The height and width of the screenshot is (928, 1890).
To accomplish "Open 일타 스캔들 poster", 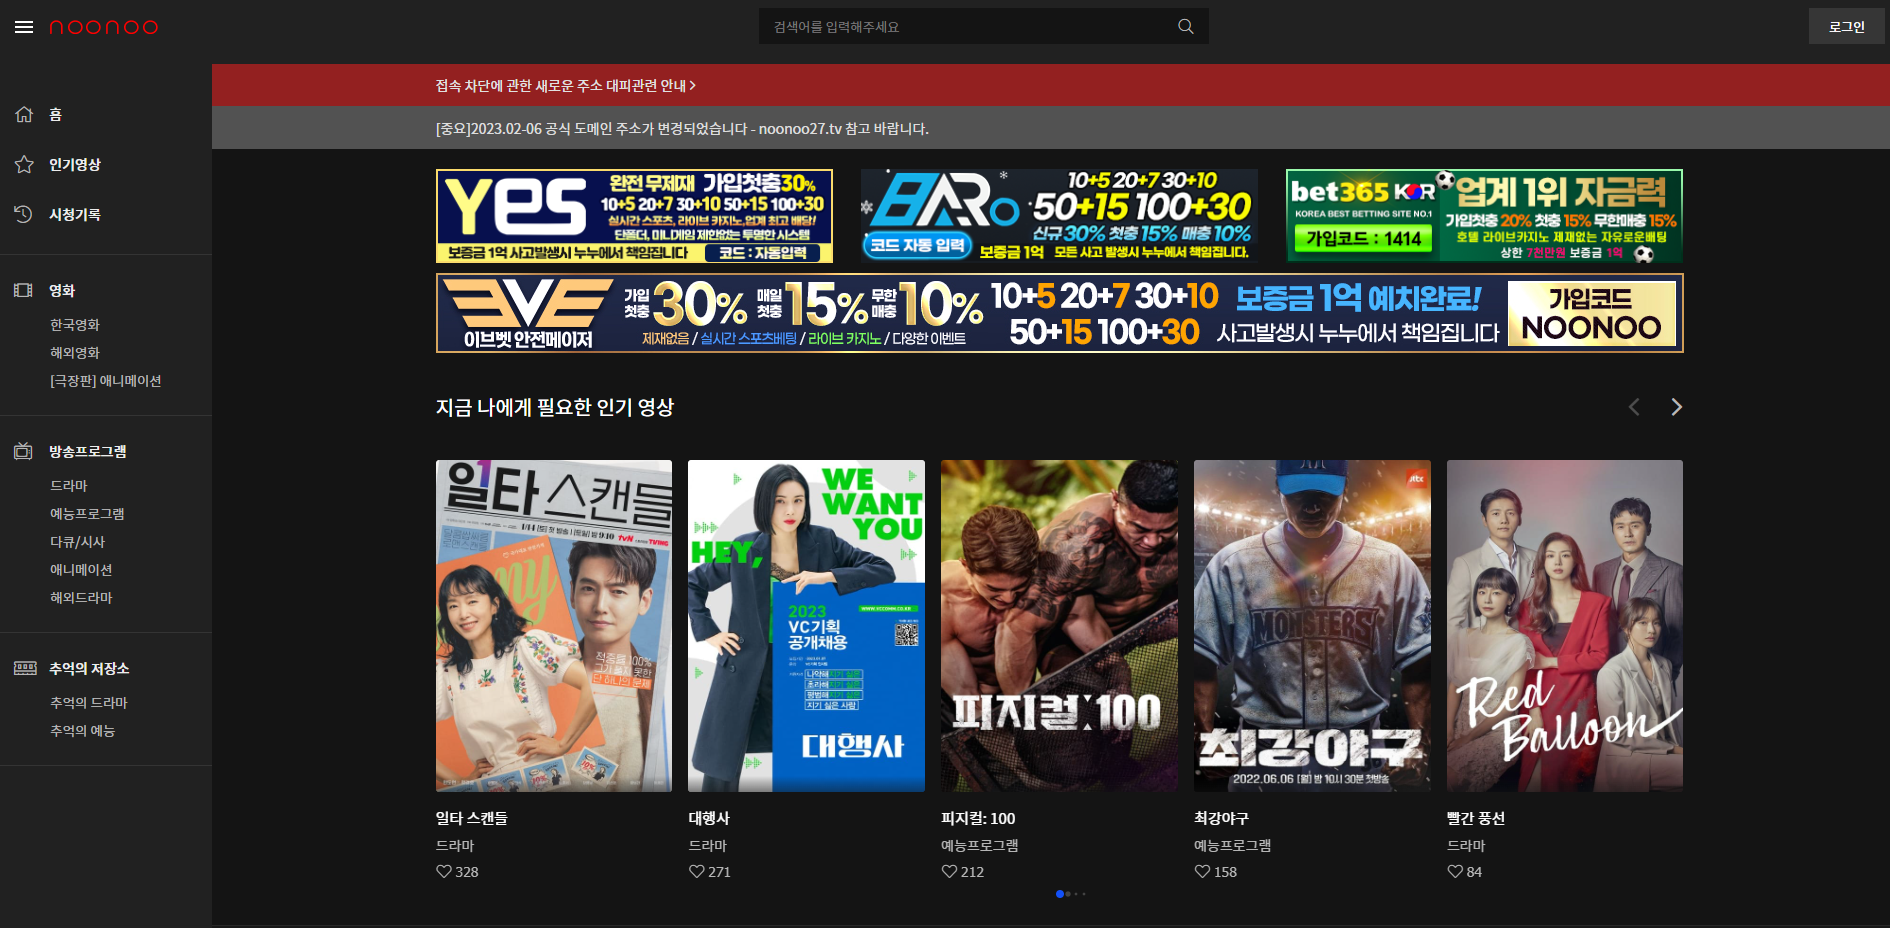I will point(554,626).
